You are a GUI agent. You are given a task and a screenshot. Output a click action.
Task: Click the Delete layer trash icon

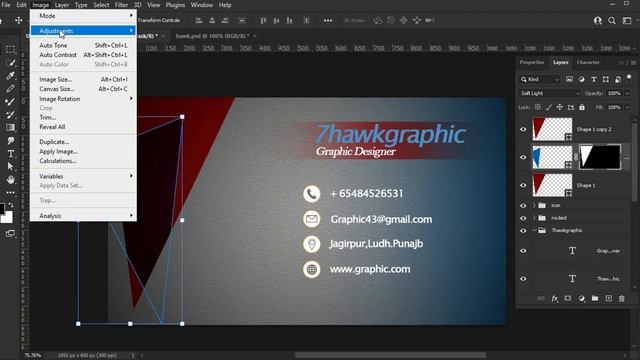(622, 298)
